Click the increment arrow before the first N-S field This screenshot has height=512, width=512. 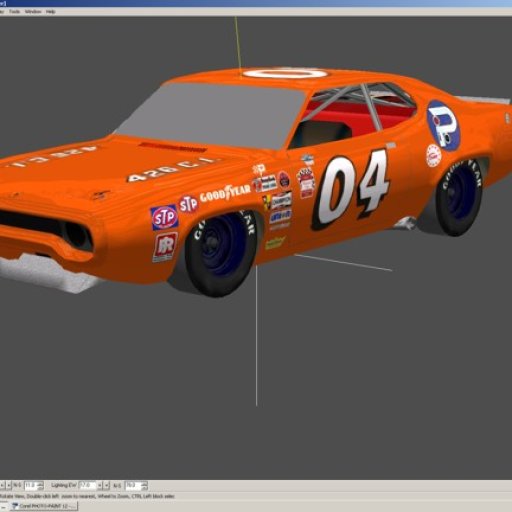(9, 485)
